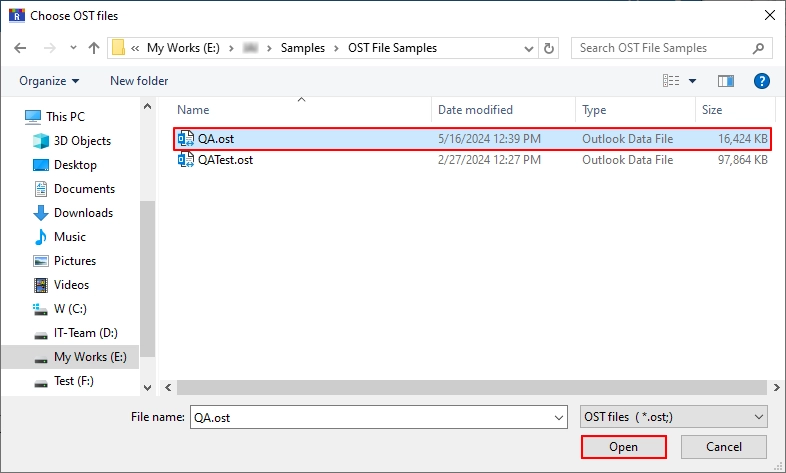
Task: Select My Works (E:) drive
Action: pyautogui.click(x=90, y=357)
